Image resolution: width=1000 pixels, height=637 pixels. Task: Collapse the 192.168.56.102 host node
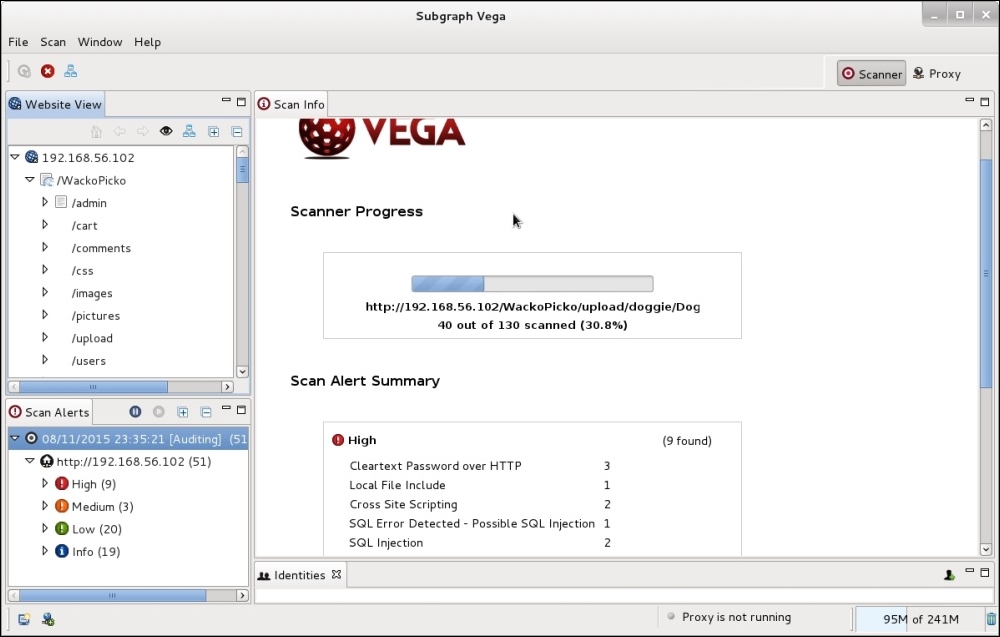(15, 157)
